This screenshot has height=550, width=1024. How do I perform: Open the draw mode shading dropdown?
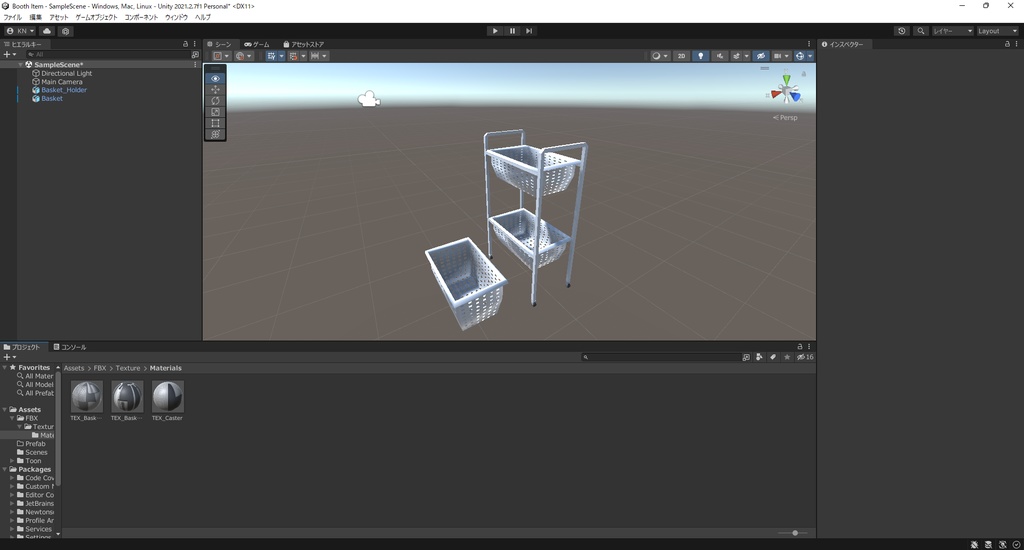click(x=660, y=56)
